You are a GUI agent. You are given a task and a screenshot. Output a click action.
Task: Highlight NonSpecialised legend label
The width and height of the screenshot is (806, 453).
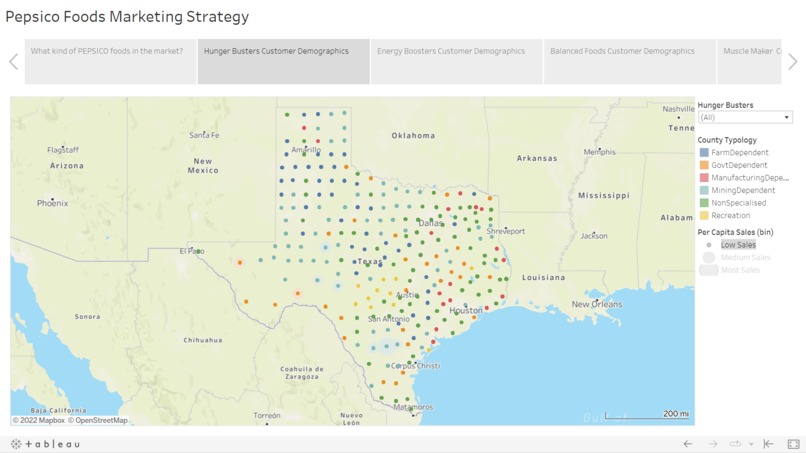pyautogui.click(x=739, y=203)
